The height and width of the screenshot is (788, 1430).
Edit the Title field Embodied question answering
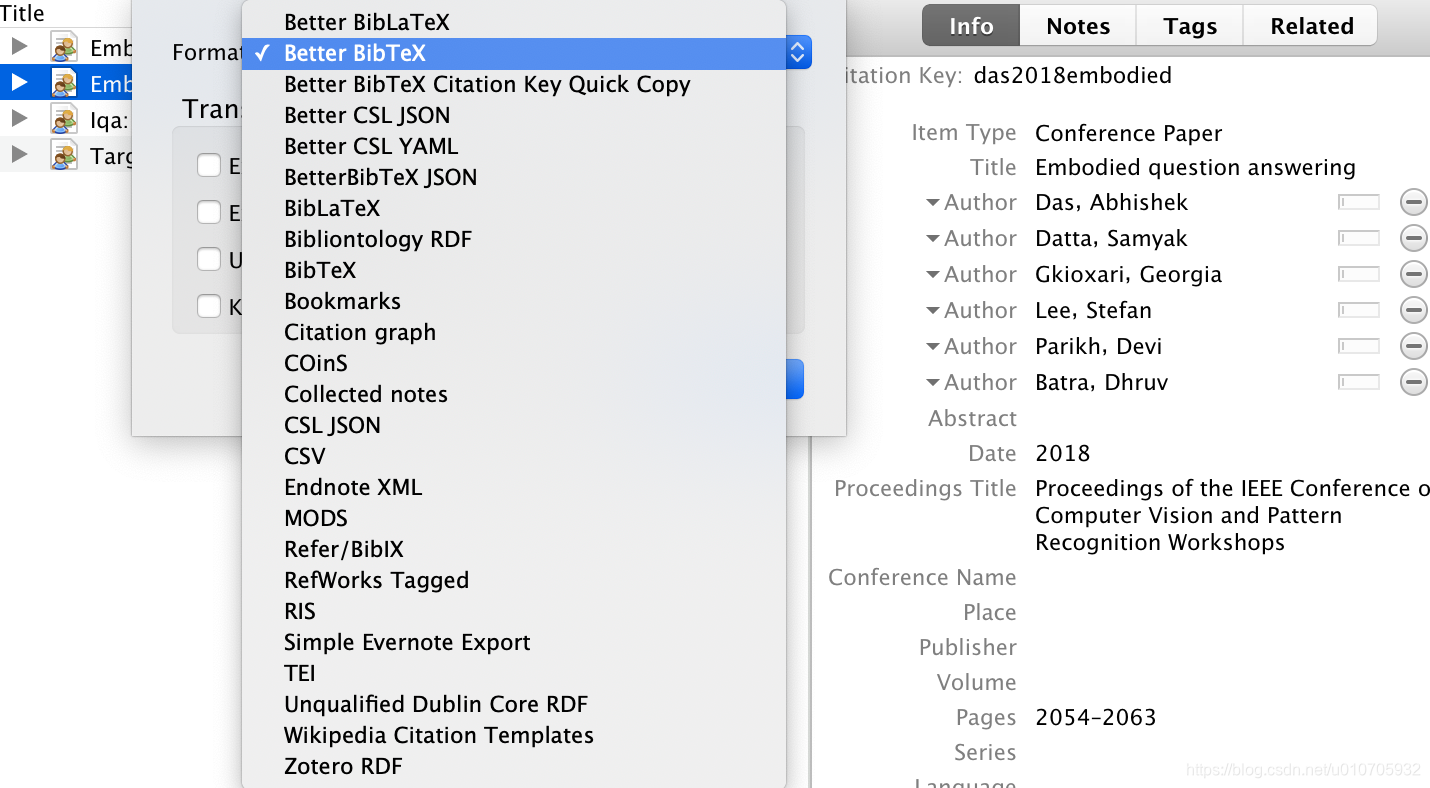coord(1195,167)
